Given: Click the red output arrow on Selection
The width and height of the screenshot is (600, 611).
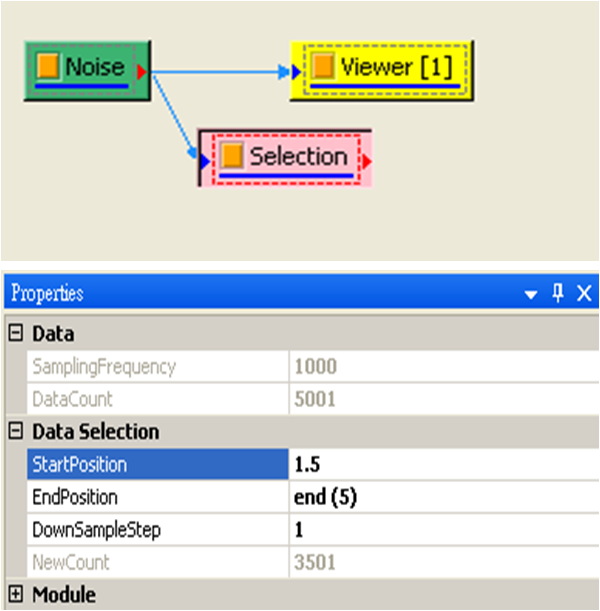Looking at the screenshot, I should coord(366,160).
